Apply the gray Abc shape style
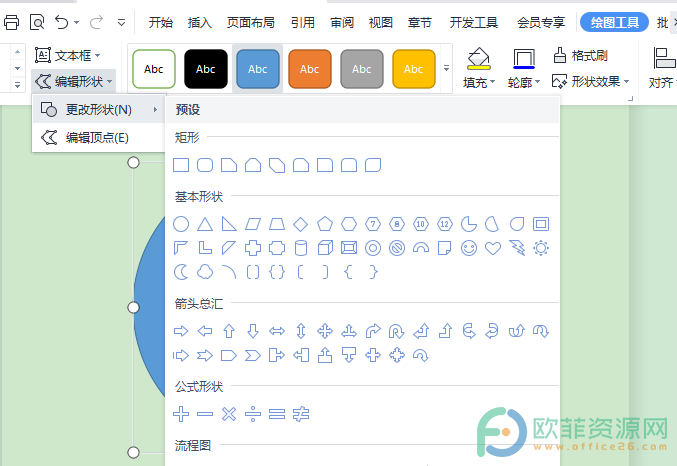677x466 pixels. pos(362,69)
